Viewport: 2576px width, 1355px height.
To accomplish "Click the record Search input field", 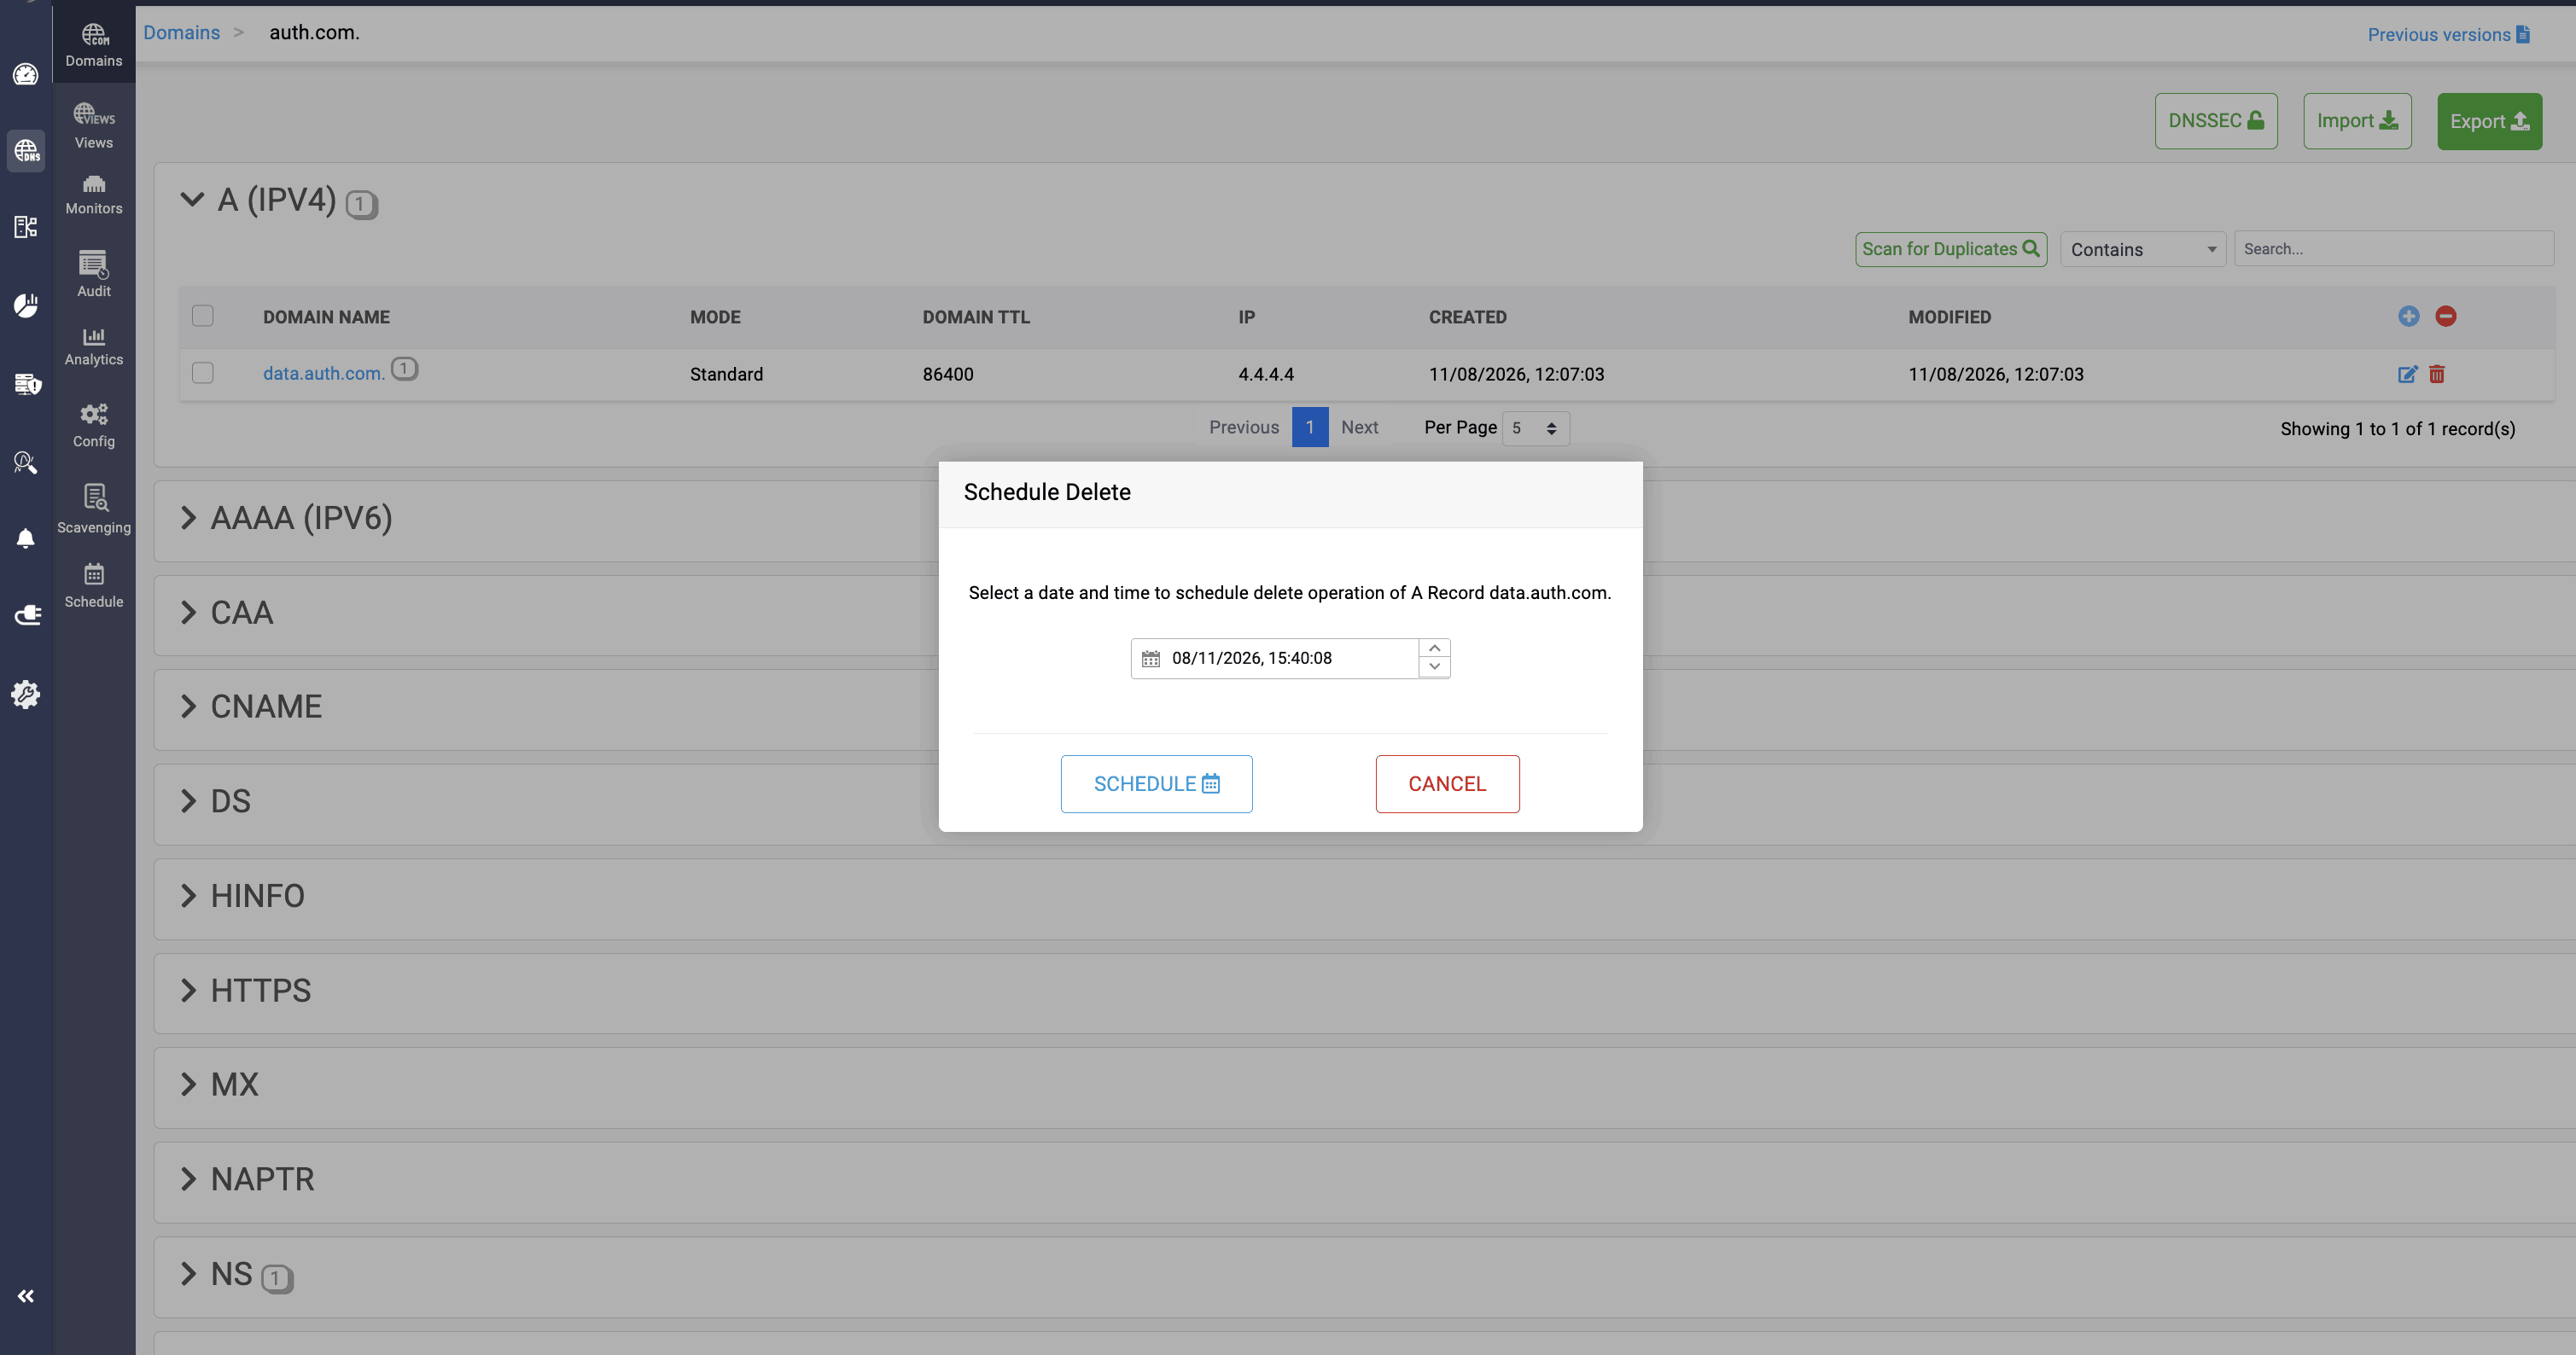I will [2394, 249].
